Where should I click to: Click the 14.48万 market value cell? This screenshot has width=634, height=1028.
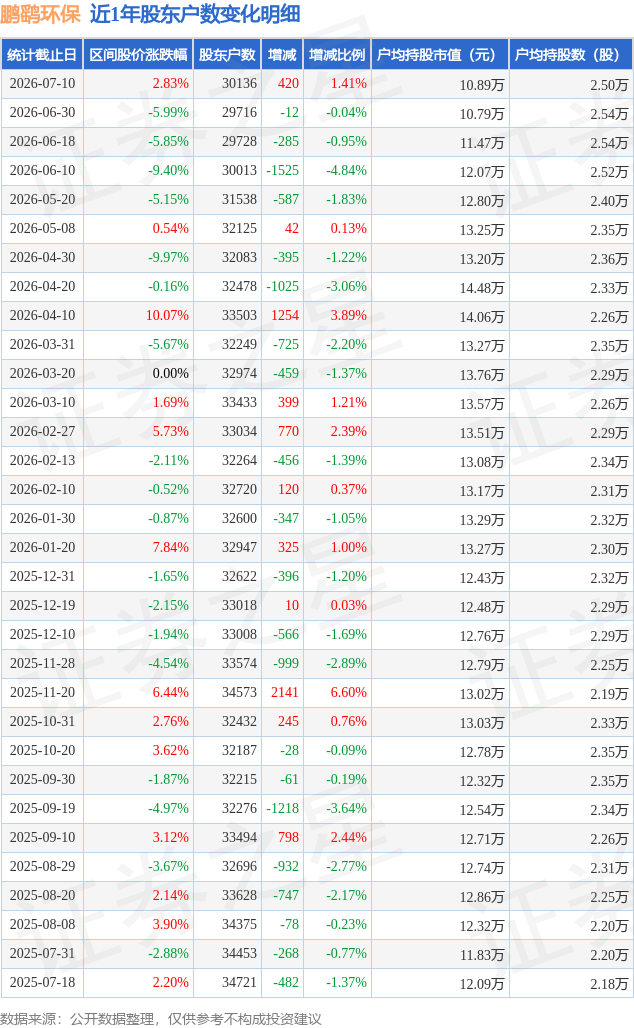pyautogui.click(x=482, y=287)
